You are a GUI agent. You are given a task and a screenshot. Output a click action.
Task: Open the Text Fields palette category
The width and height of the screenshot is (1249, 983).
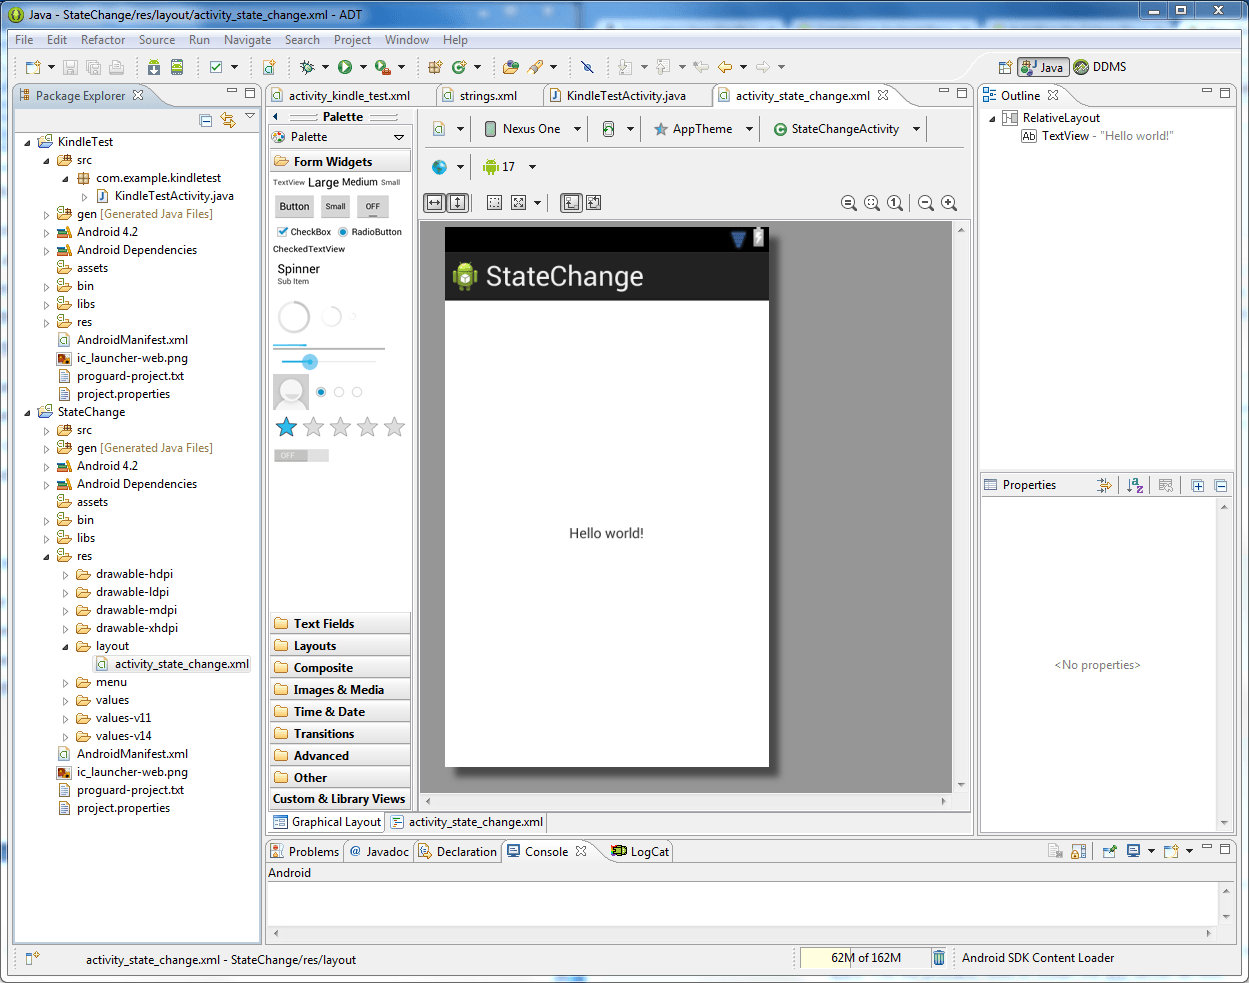(324, 624)
